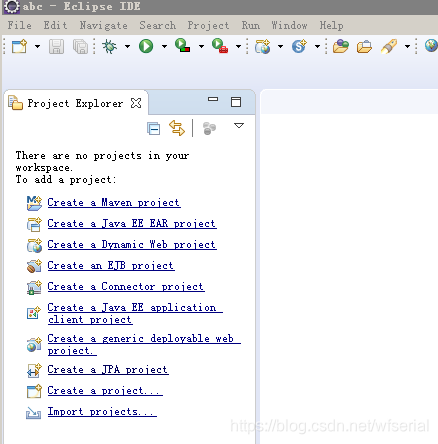Click the Eclipse logo in title bar
Viewport: 438px width, 444px height.
coord(12,7)
